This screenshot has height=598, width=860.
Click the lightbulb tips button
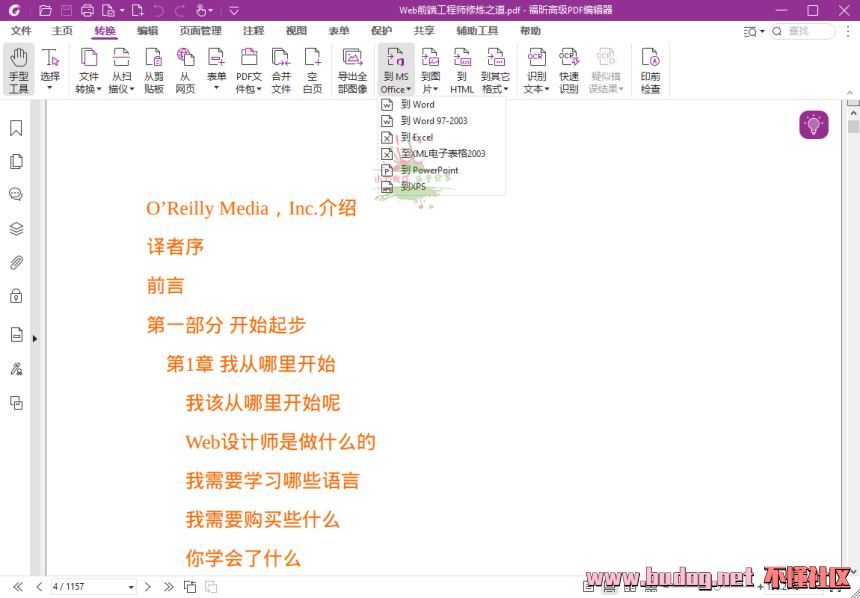pyautogui.click(x=813, y=125)
